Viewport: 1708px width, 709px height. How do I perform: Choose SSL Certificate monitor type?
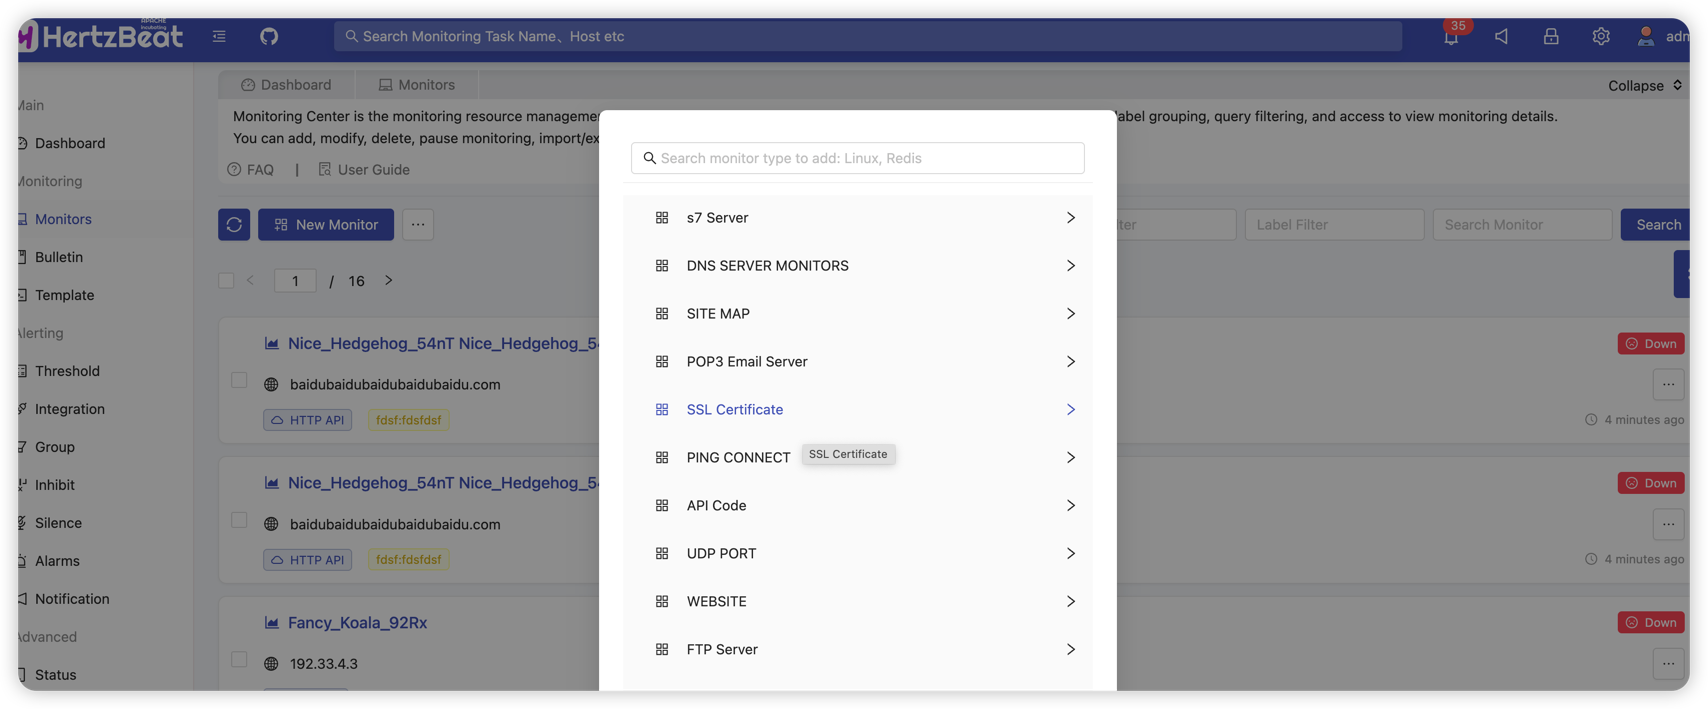coord(735,410)
